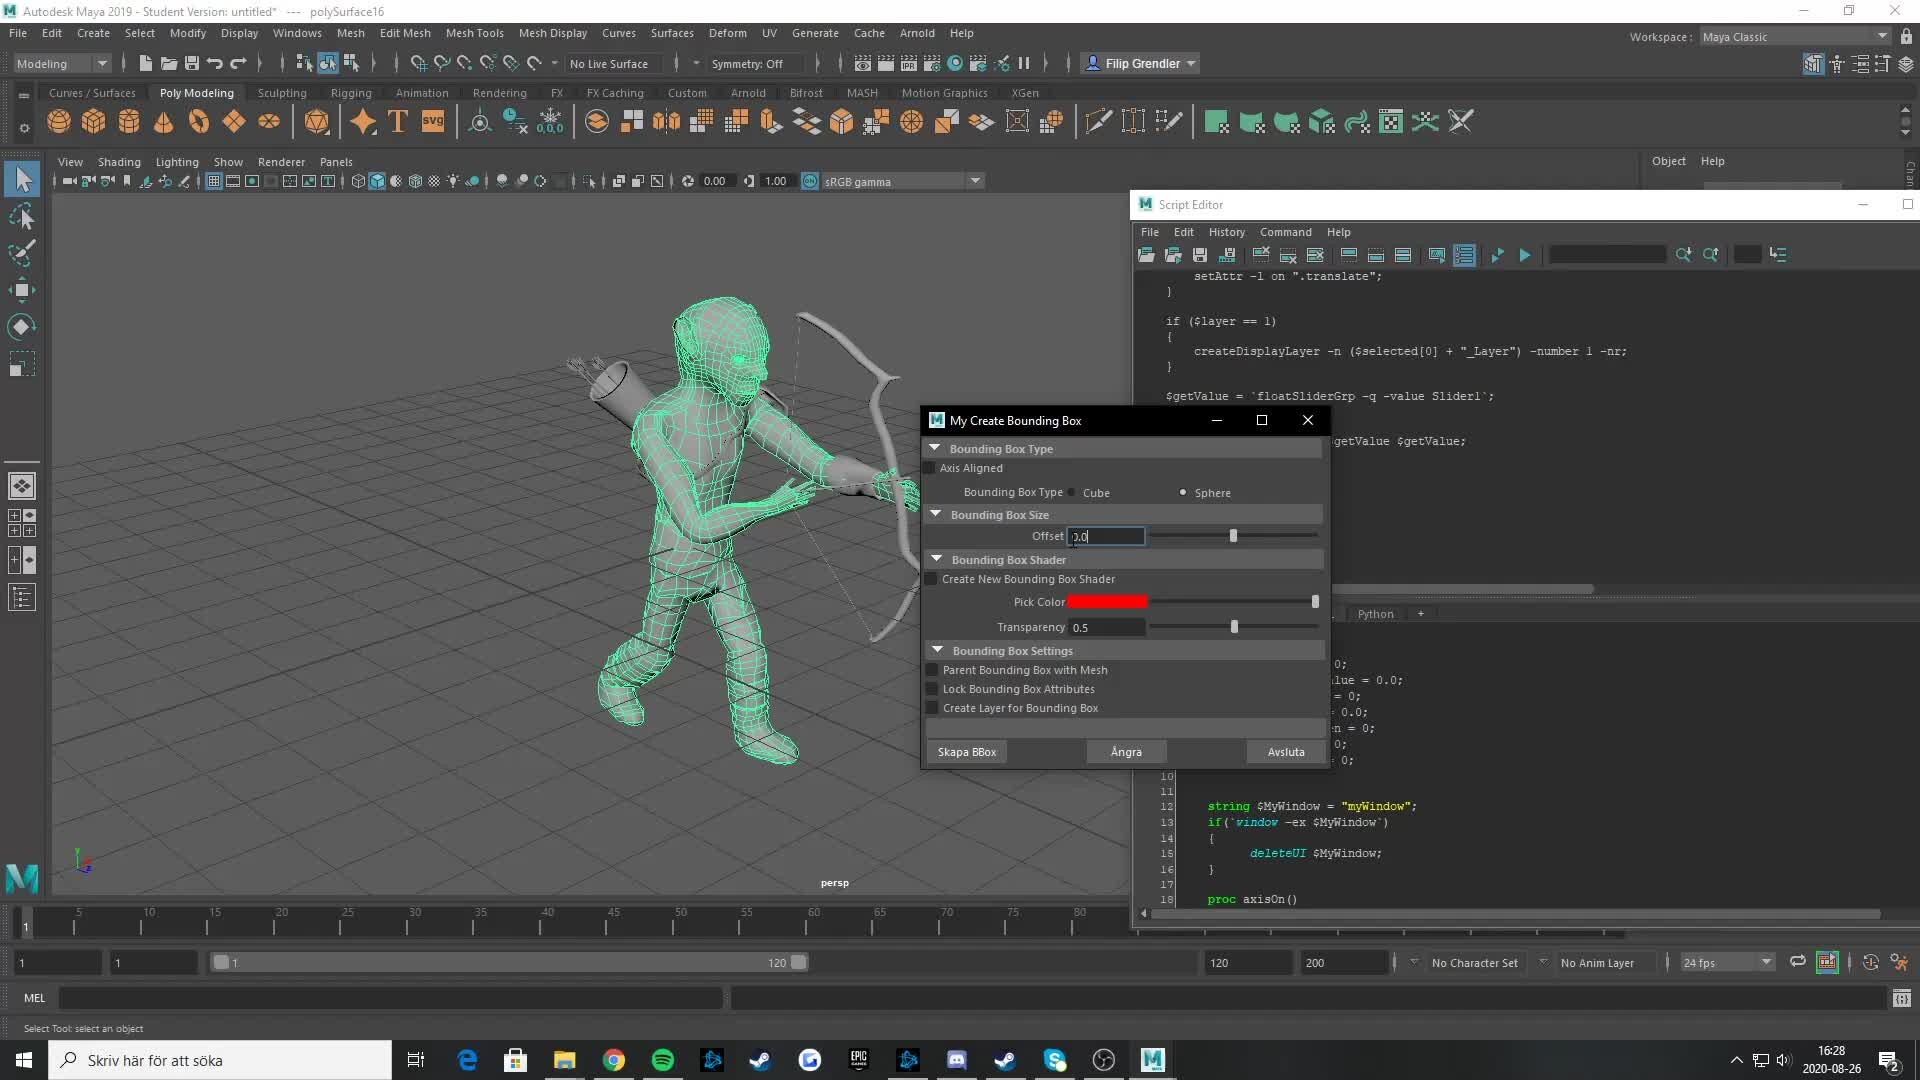Select the Multi-Cut tool icon
This screenshot has height=1080, width=1920.
tap(1098, 120)
